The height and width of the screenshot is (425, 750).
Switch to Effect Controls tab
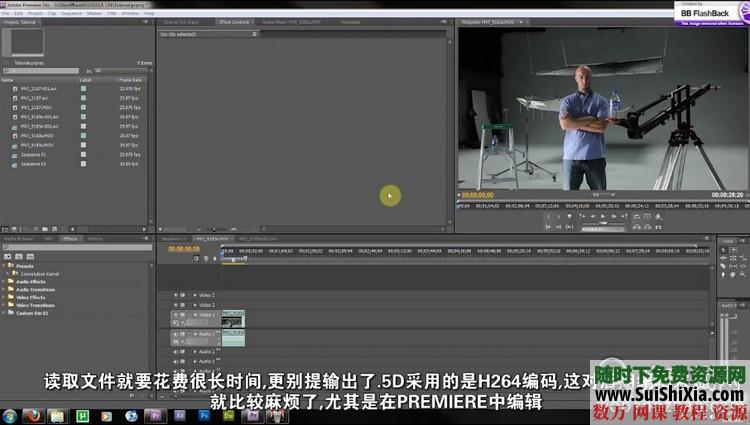coord(234,22)
